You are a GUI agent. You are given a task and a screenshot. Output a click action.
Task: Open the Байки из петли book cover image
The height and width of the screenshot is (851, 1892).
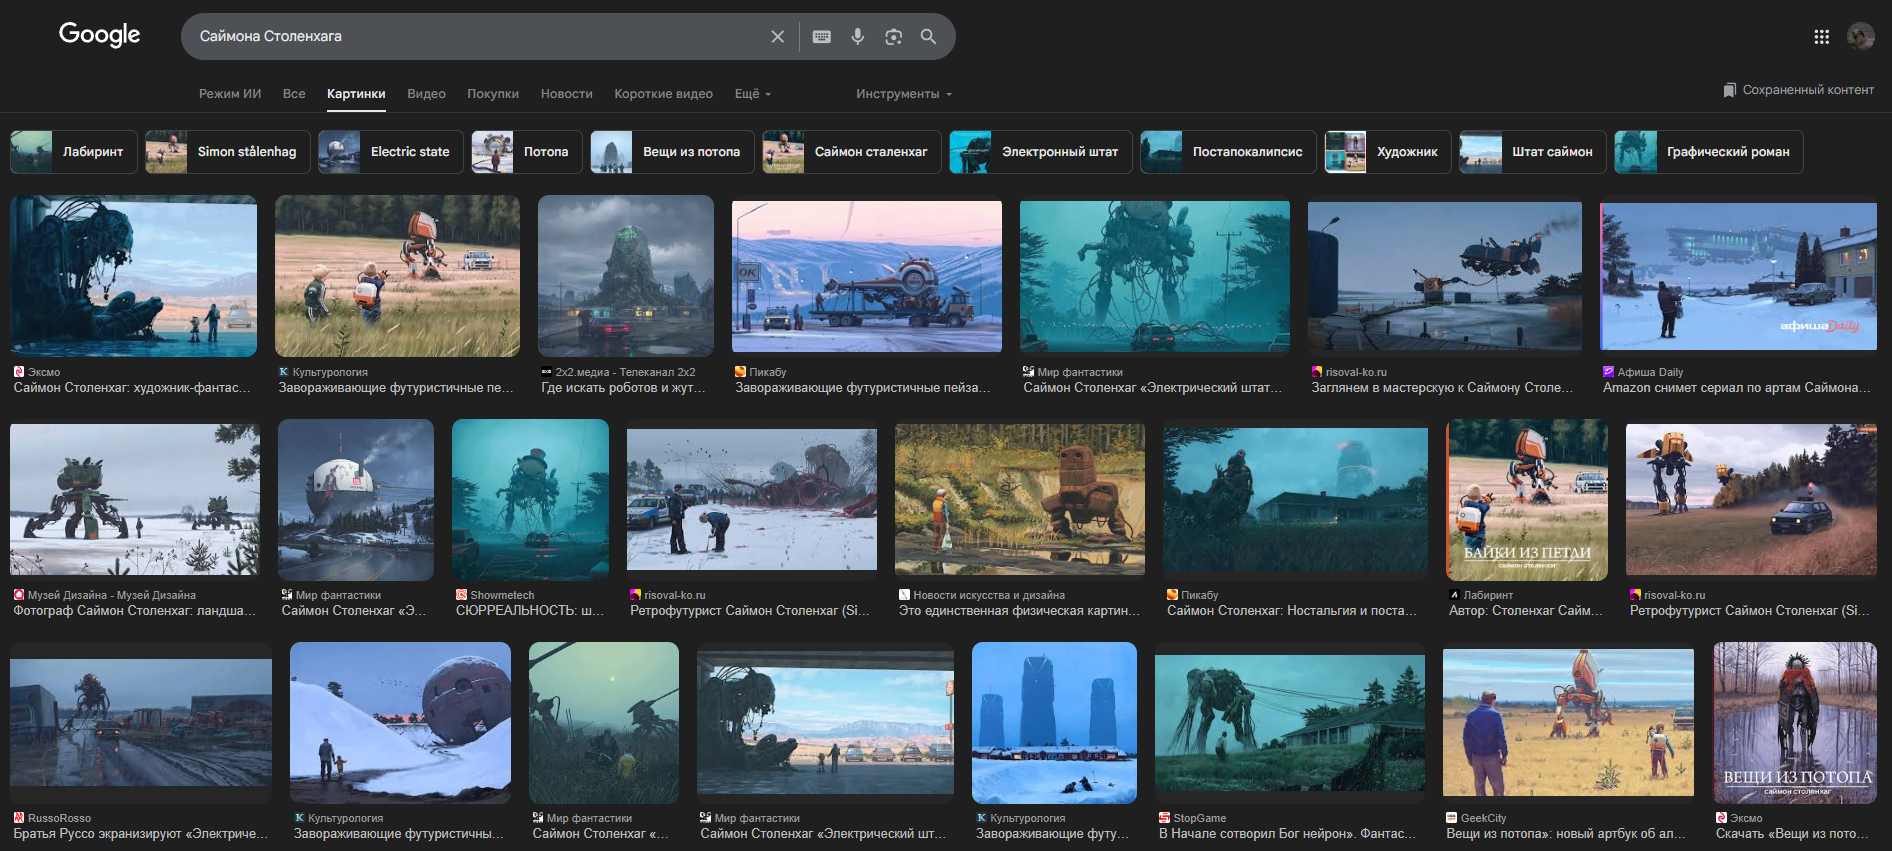(1526, 500)
